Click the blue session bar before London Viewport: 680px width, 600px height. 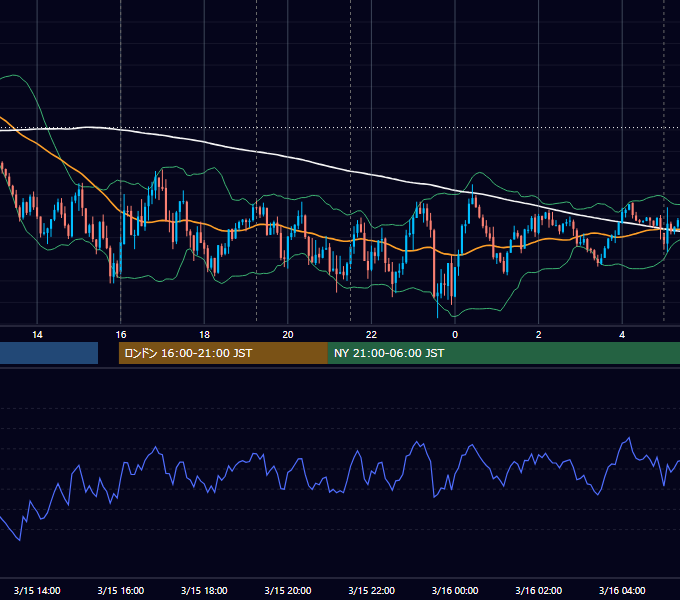49,353
